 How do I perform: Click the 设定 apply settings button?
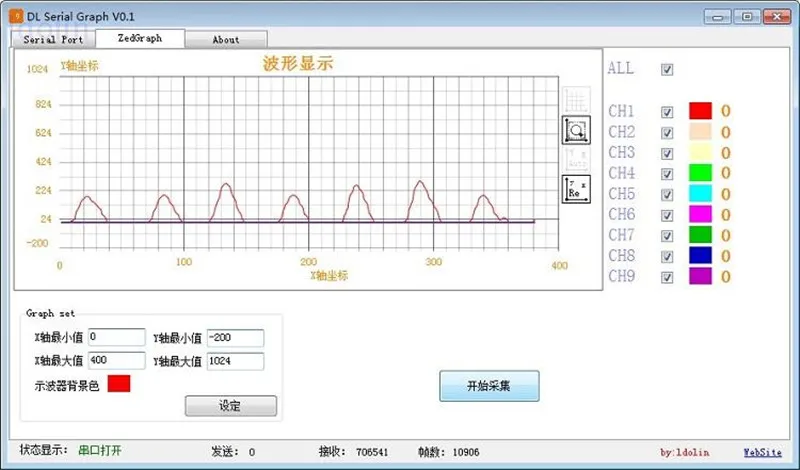[x=231, y=406]
